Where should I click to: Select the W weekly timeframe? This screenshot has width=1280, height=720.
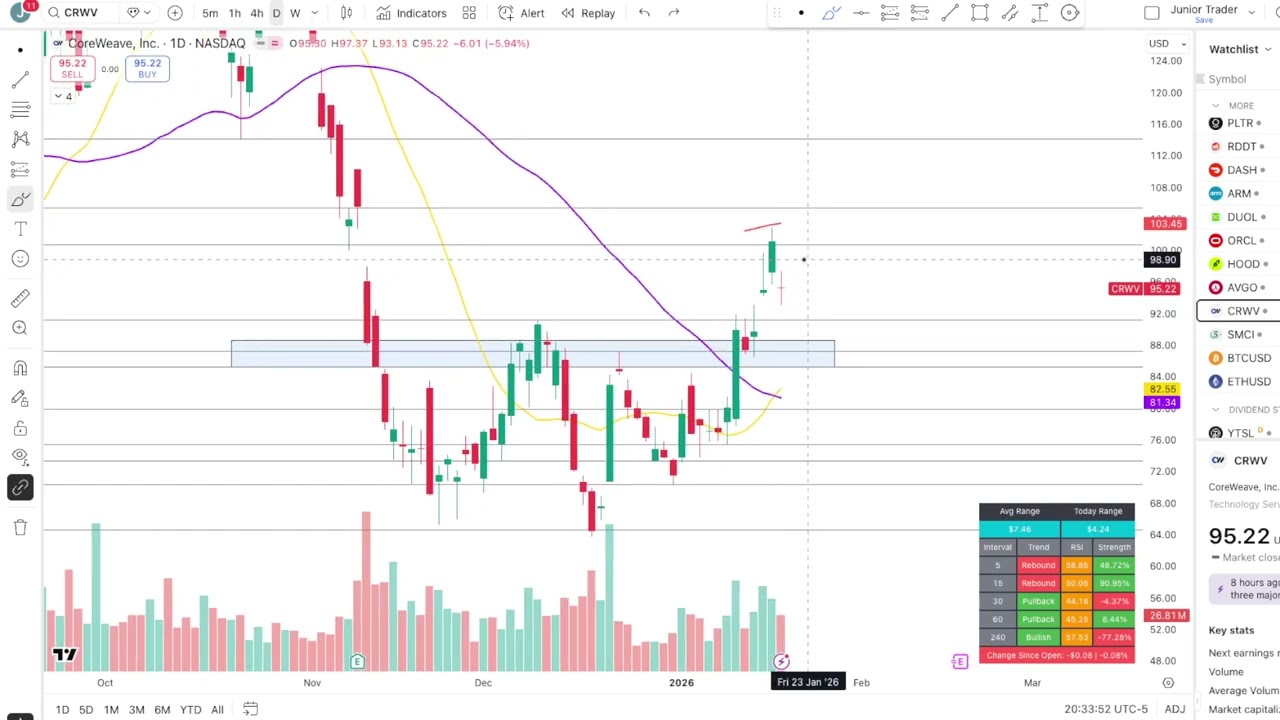[x=295, y=13]
